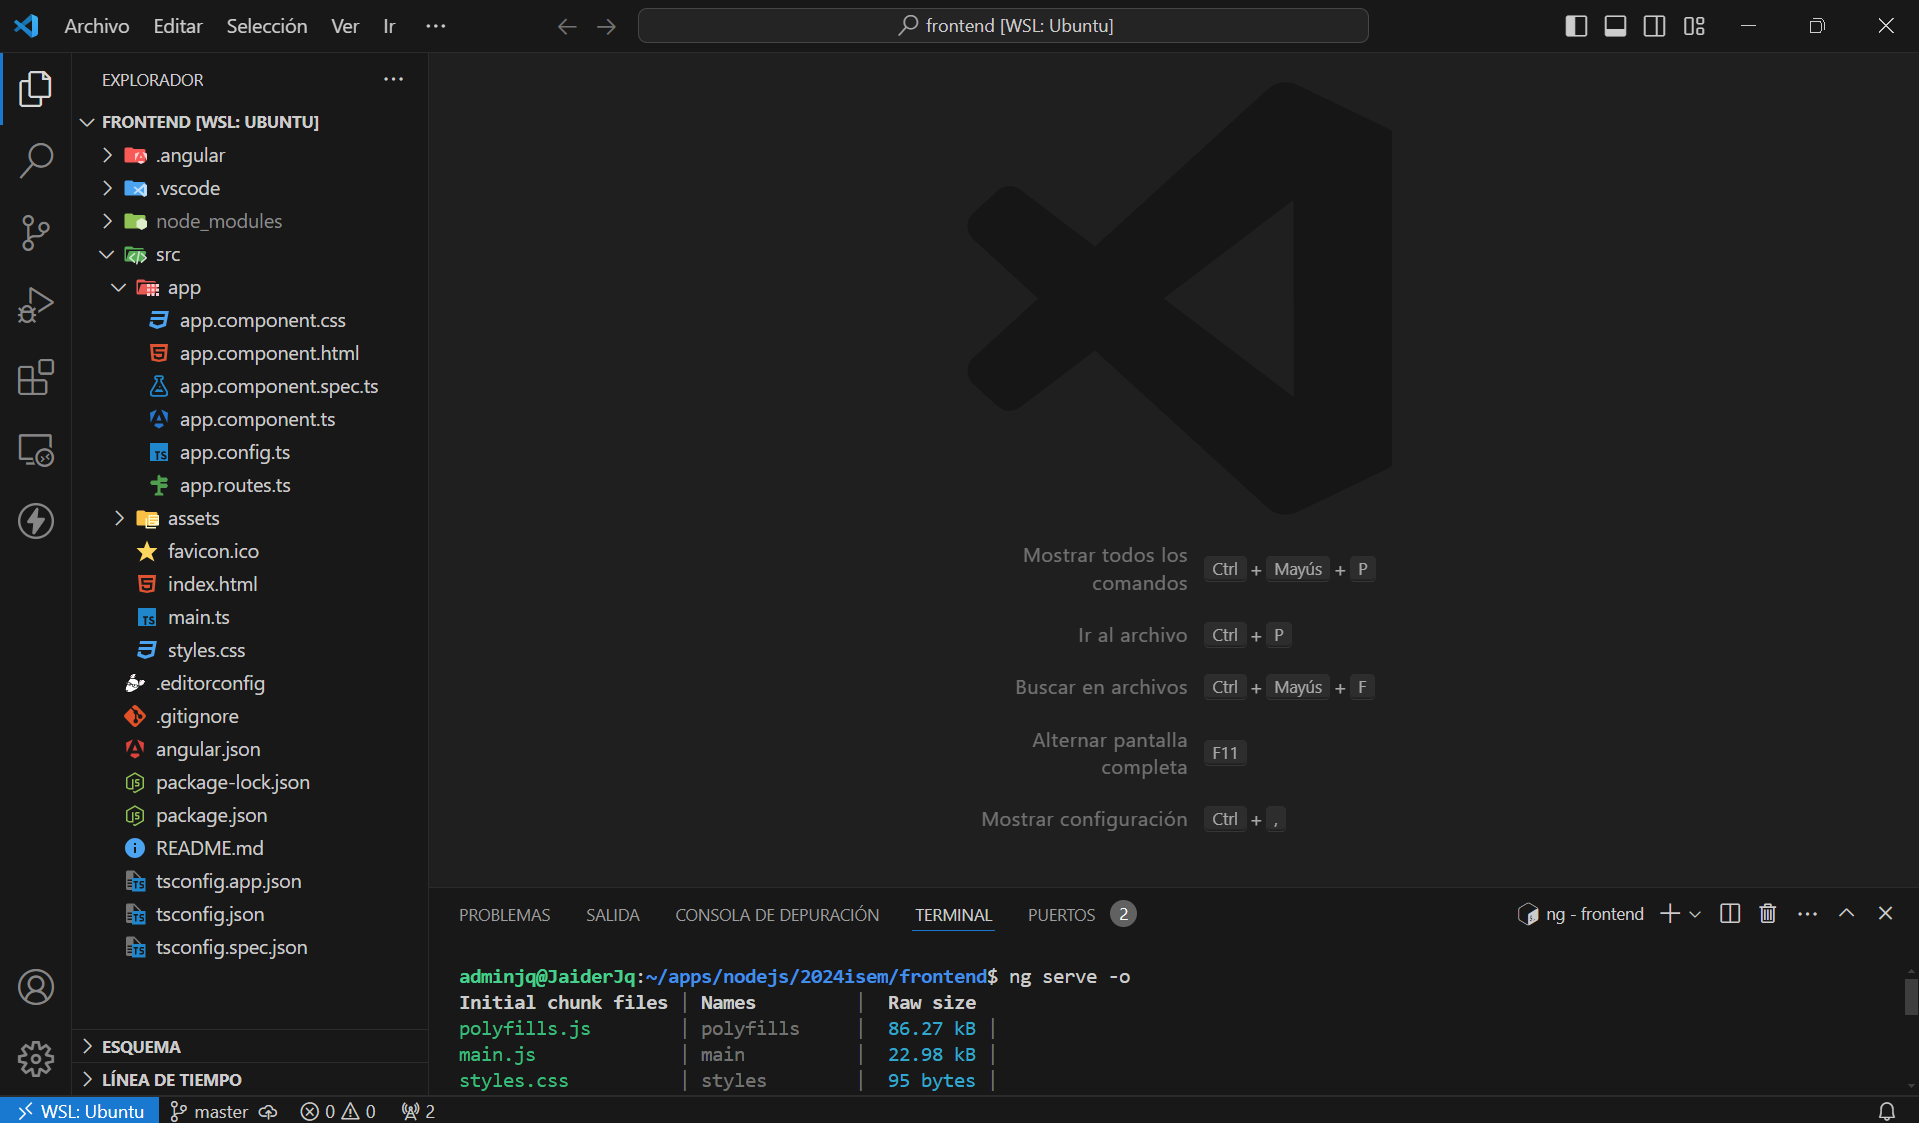Maximize panel size with up chevron
The height and width of the screenshot is (1123, 1919).
(x=1846, y=913)
